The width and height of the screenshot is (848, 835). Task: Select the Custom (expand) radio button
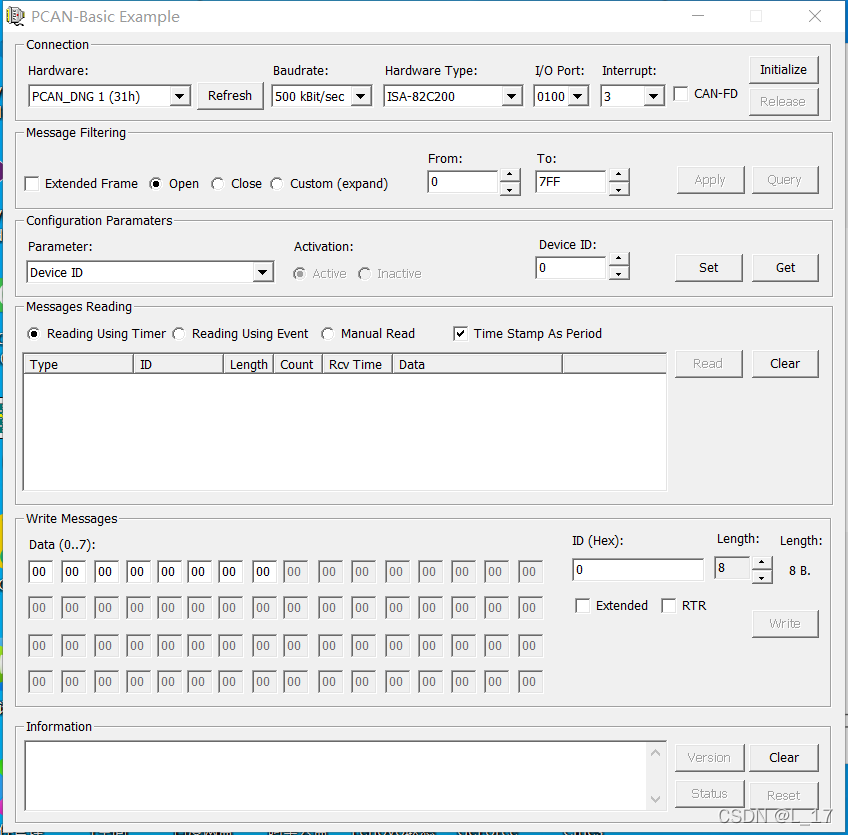[276, 184]
